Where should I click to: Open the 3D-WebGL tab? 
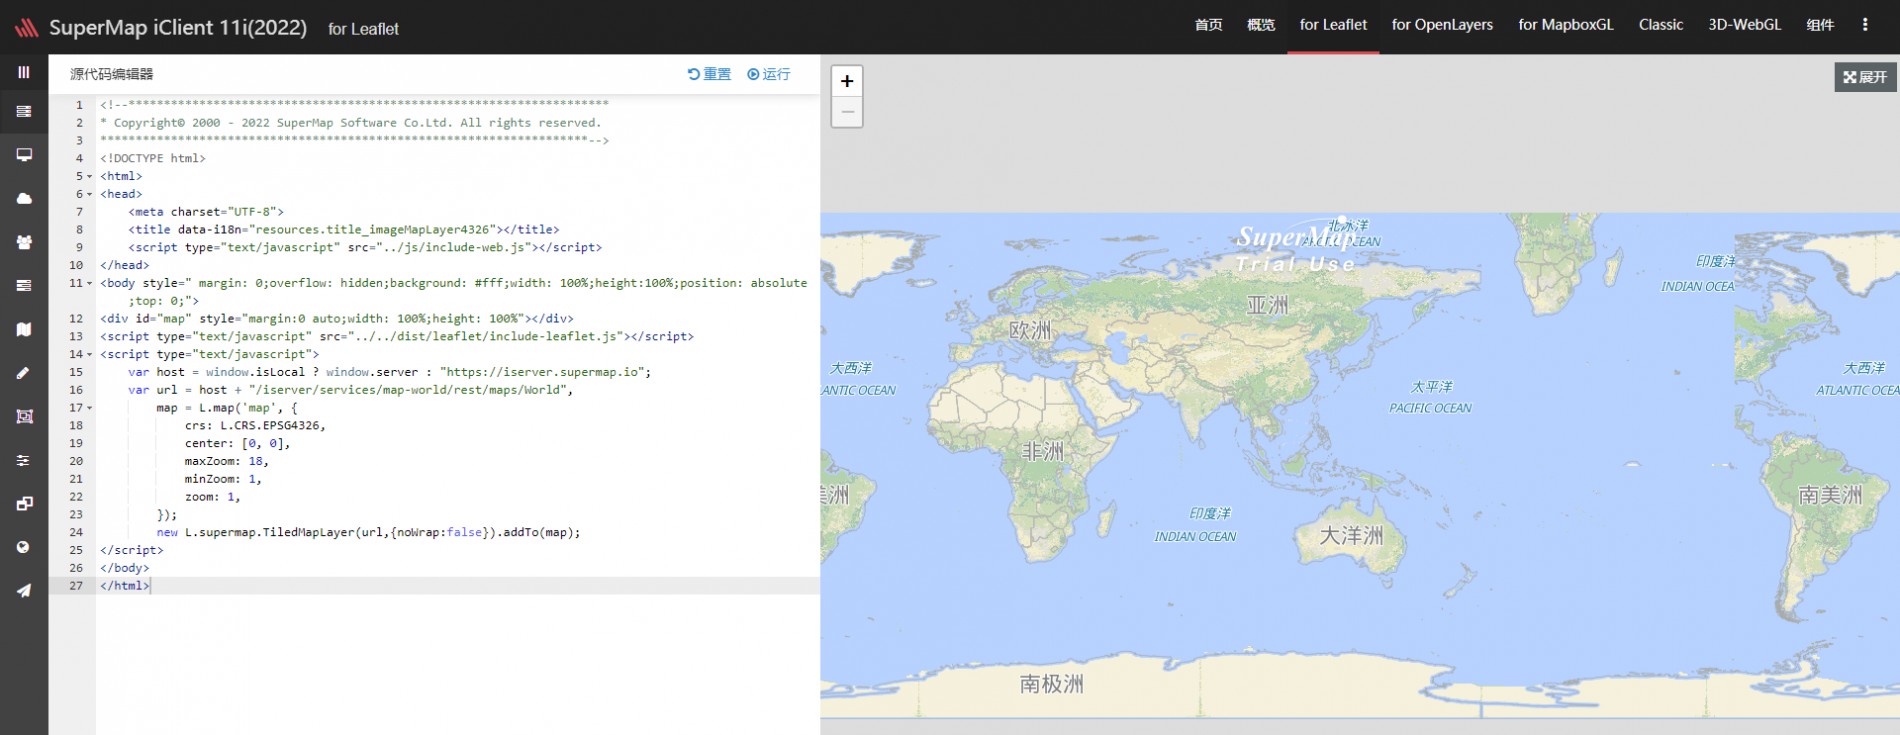pos(1745,25)
